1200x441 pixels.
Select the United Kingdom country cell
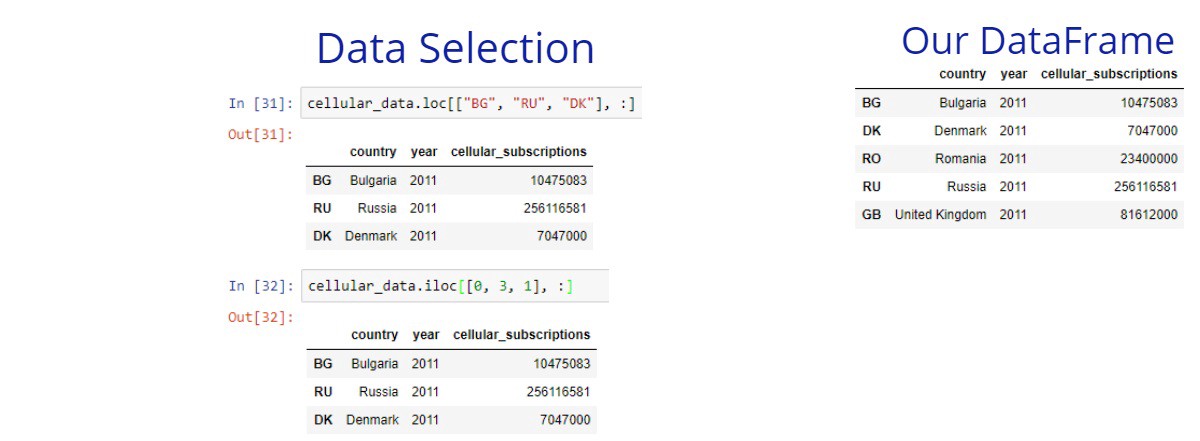click(940, 215)
